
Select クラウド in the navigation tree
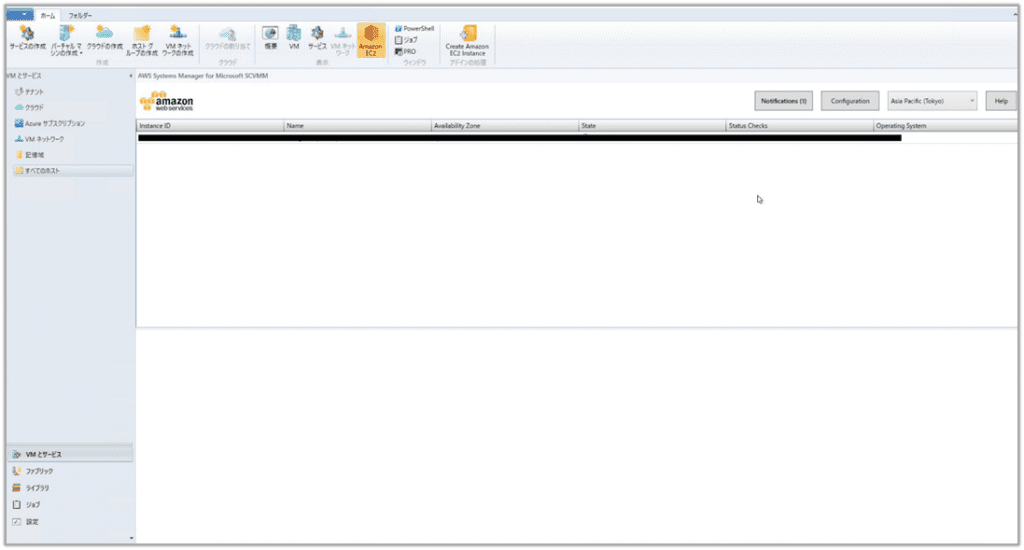tap(29, 107)
